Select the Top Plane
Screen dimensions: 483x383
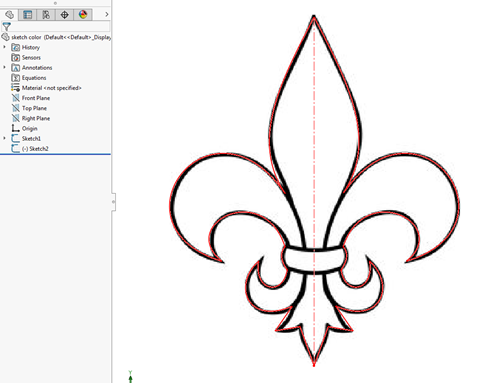tap(34, 108)
